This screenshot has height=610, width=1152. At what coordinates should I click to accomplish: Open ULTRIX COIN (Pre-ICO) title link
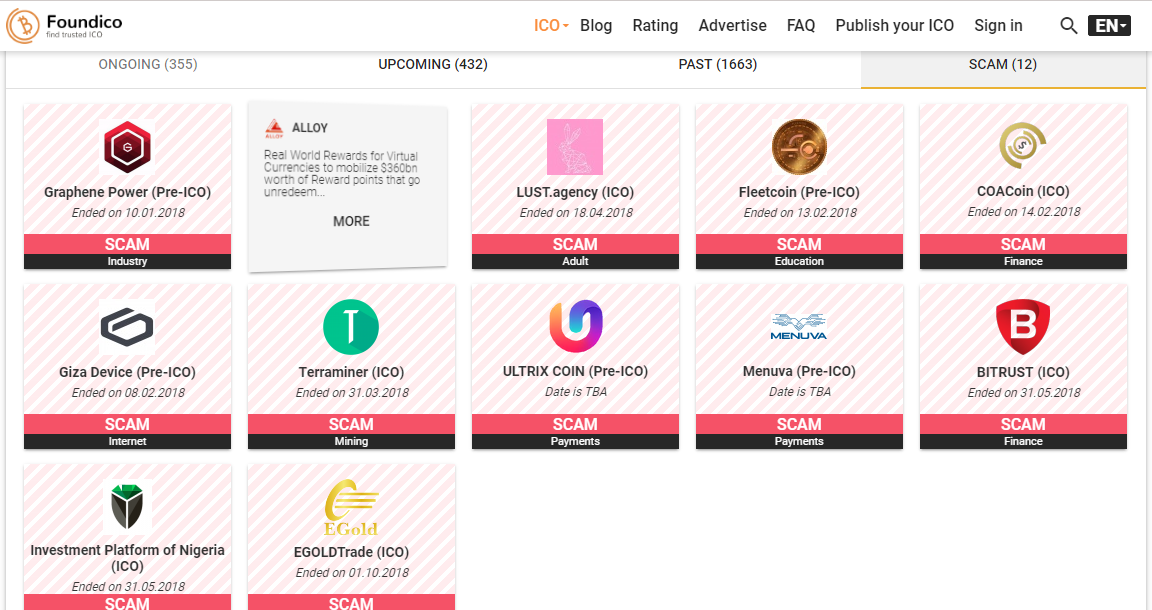click(x=575, y=372)
